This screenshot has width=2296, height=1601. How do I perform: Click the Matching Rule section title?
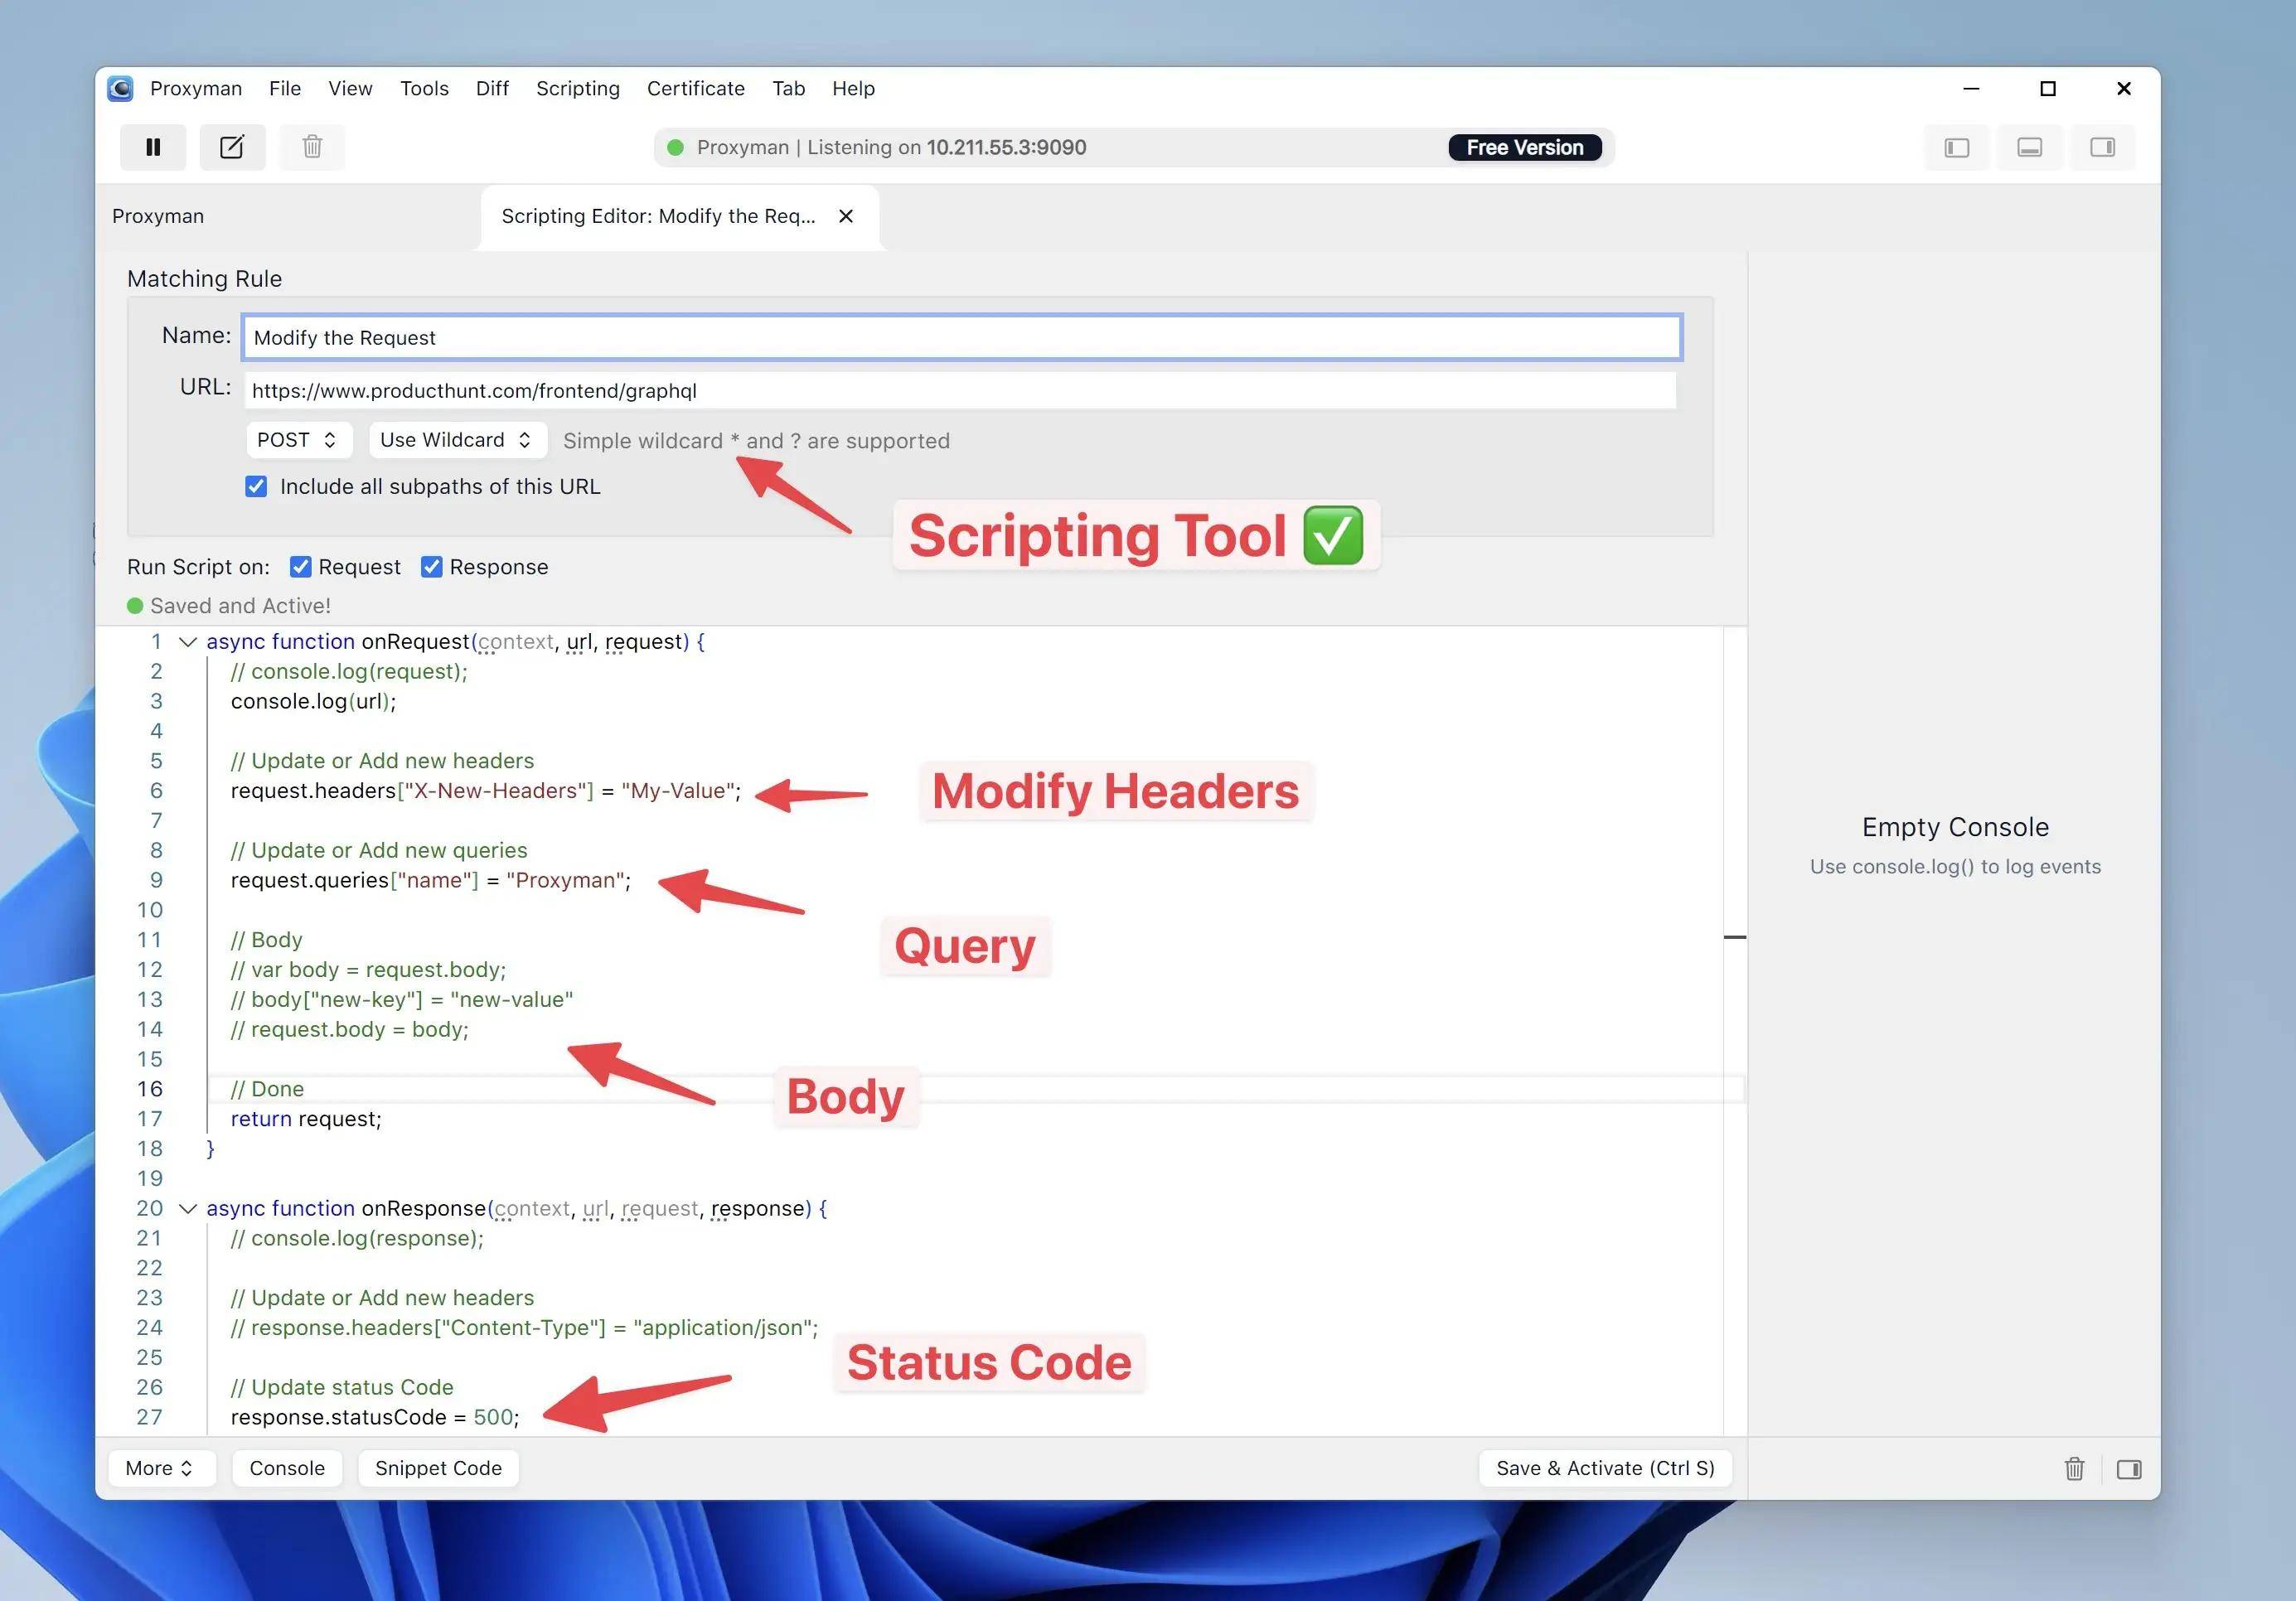click(x=204, y=279)
